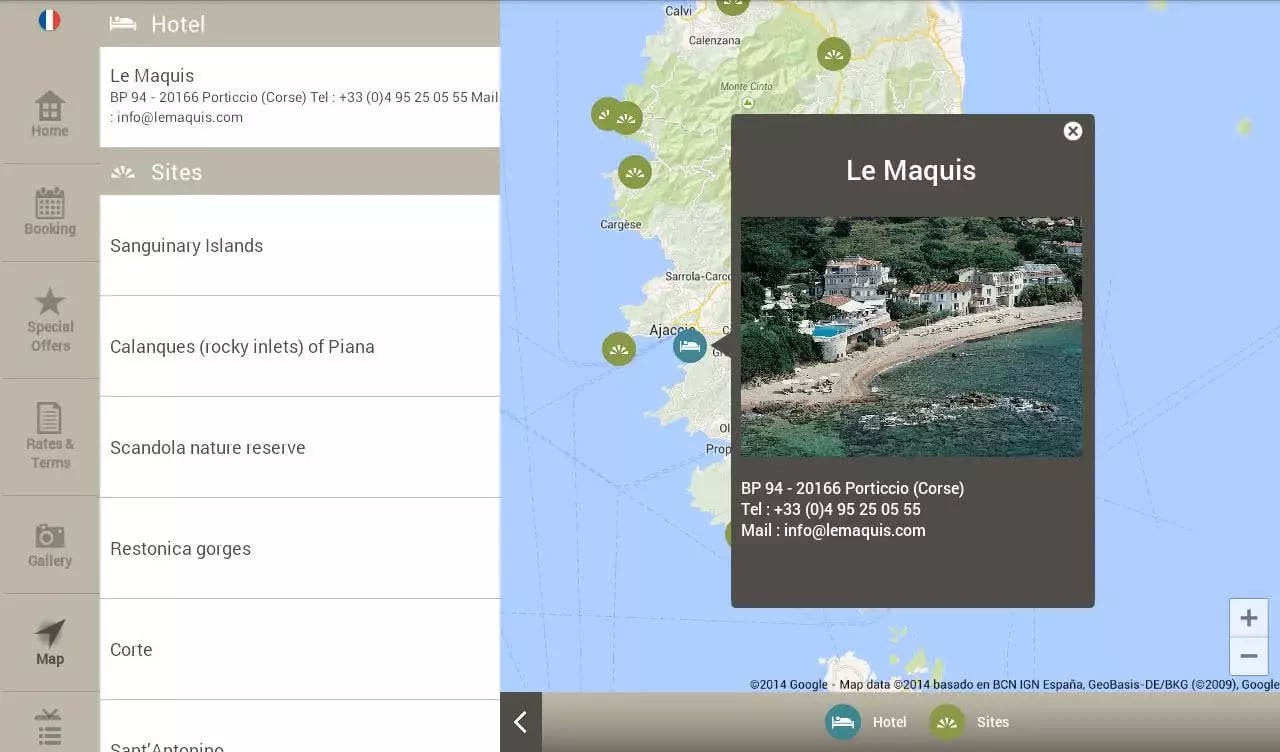
Task: Toggle the Sites legend filter
Action: pyautogui.click(x=969, y=722)
